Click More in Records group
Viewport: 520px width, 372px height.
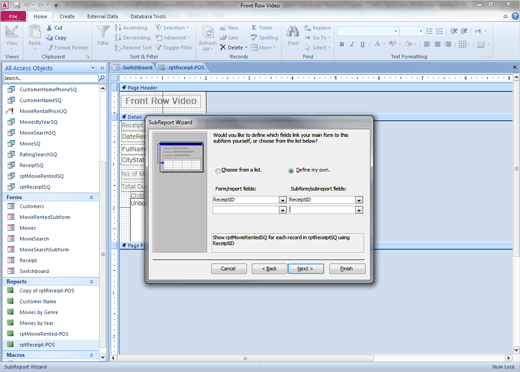click(263, 48)
